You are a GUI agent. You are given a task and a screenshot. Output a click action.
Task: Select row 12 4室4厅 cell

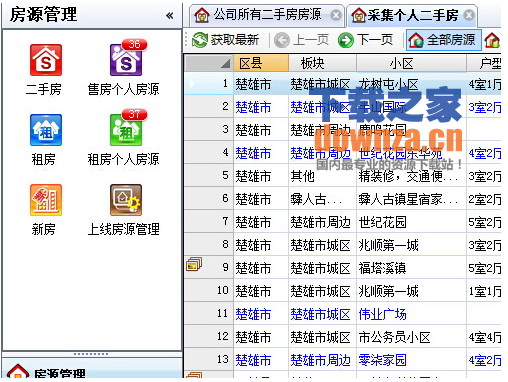pyautogui.click(x=484, y=337)
